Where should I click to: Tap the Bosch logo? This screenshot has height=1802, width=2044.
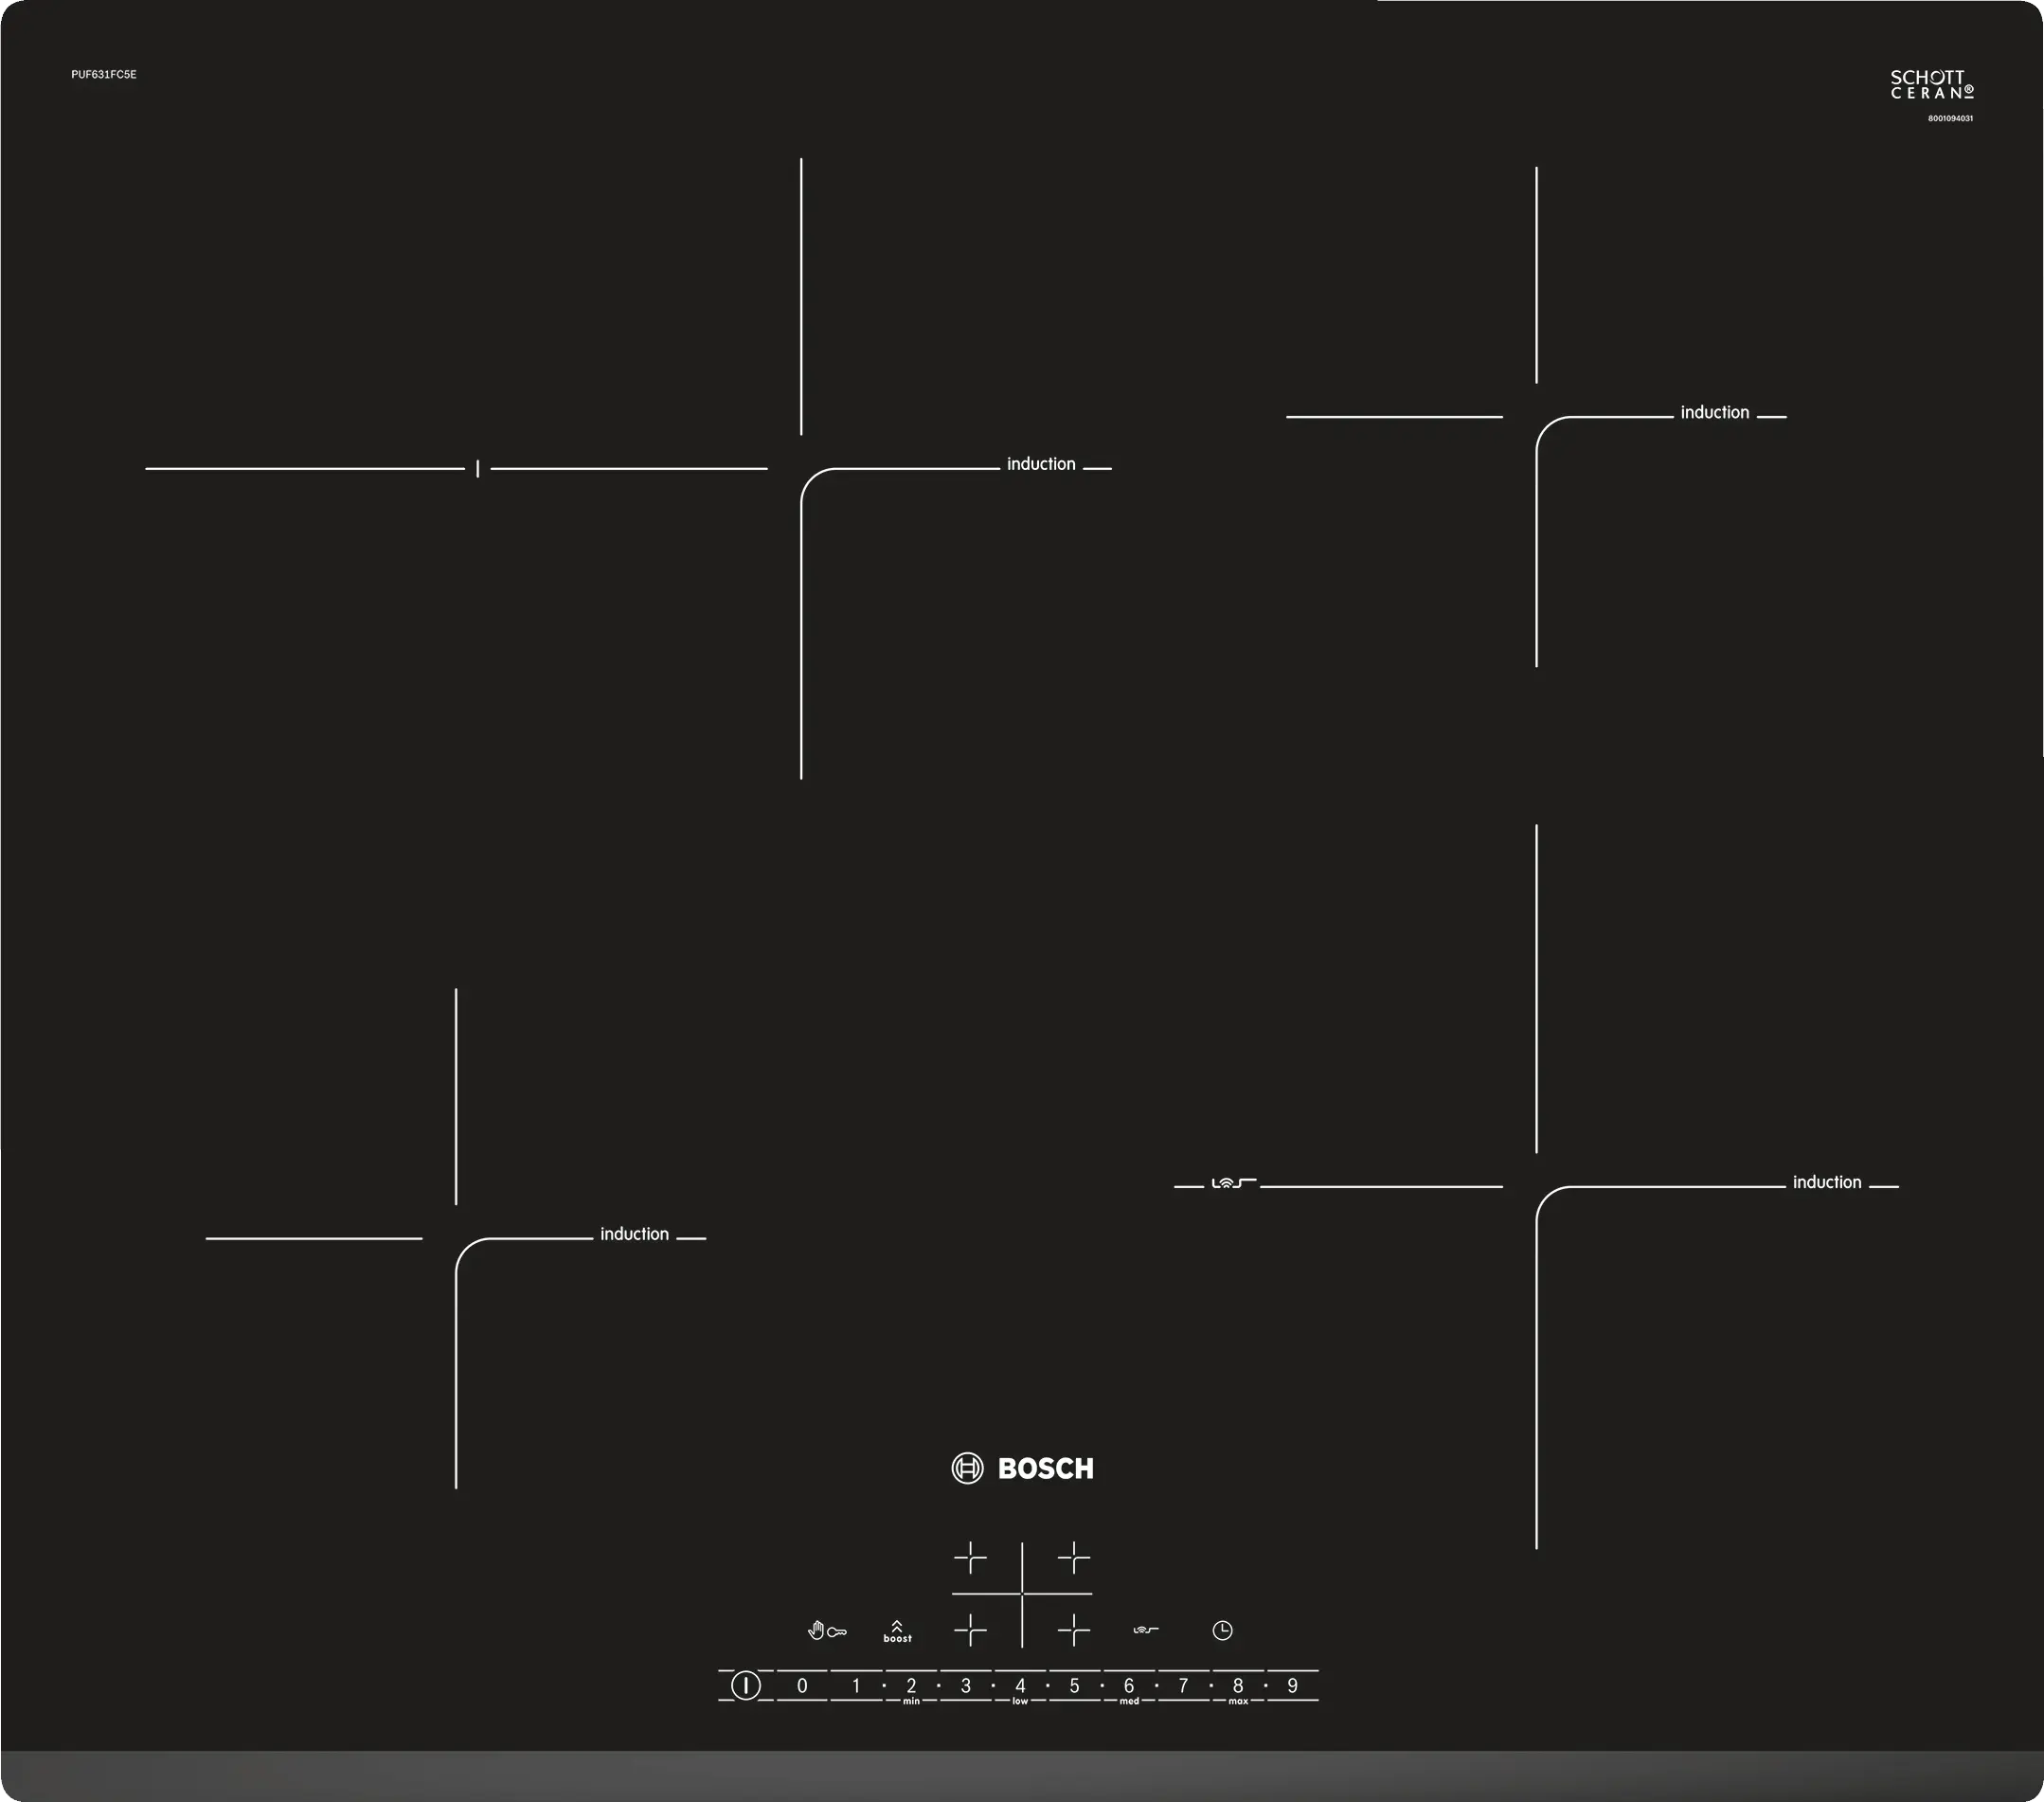1022,1468
